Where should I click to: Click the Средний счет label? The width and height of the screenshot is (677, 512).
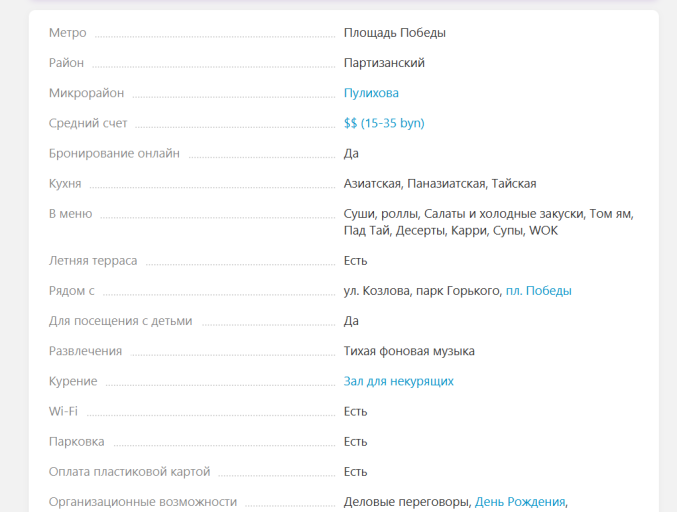click(88, 123)
